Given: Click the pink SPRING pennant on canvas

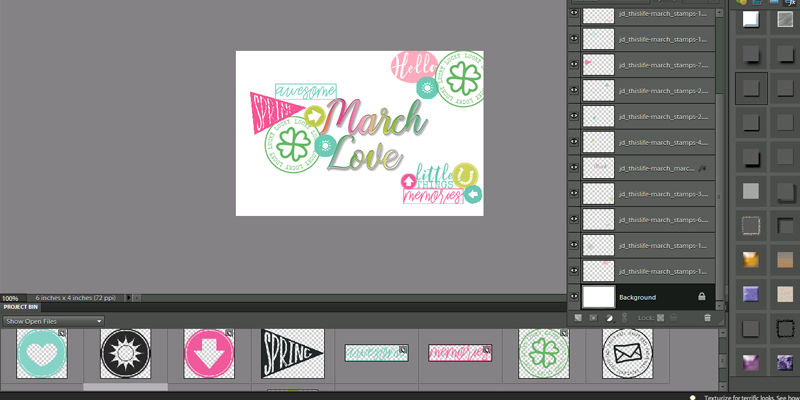Looking at the screenshot, I should (276, 113).
